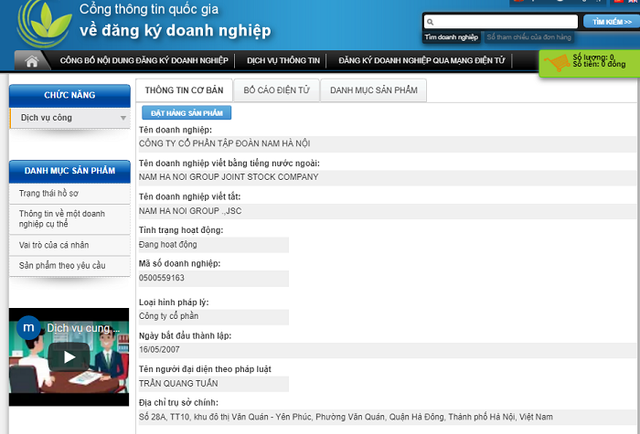Expand the Dịch vụ công arrow
Screen dimensions: 640x434
123,118
